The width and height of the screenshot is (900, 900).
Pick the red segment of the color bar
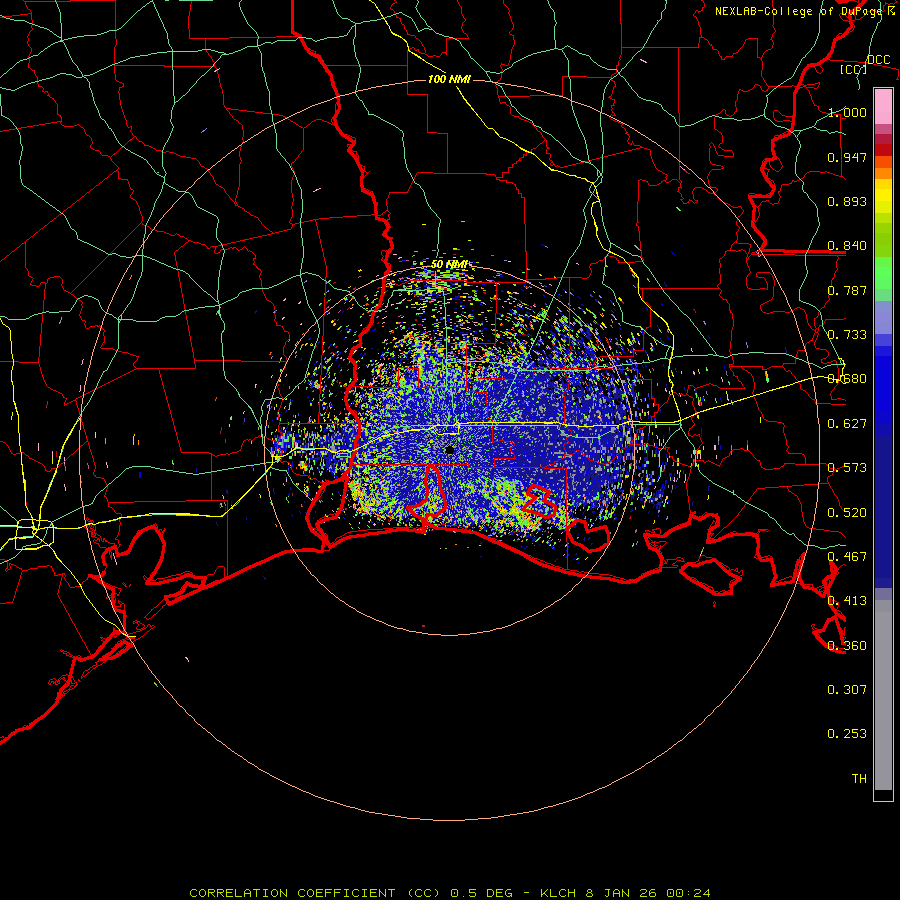click(x=883, y=150)
